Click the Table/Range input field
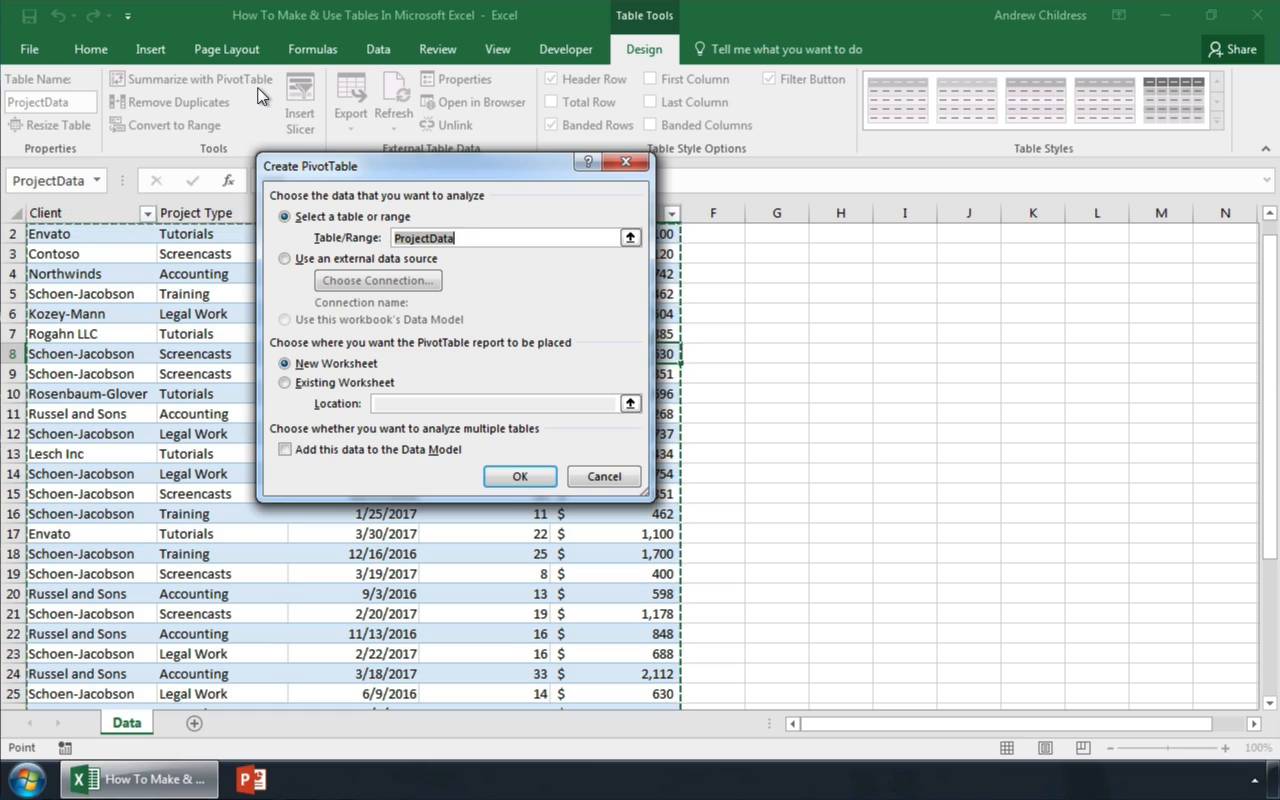This screenshot has width=1280, height=800. (x=505, y=238)
